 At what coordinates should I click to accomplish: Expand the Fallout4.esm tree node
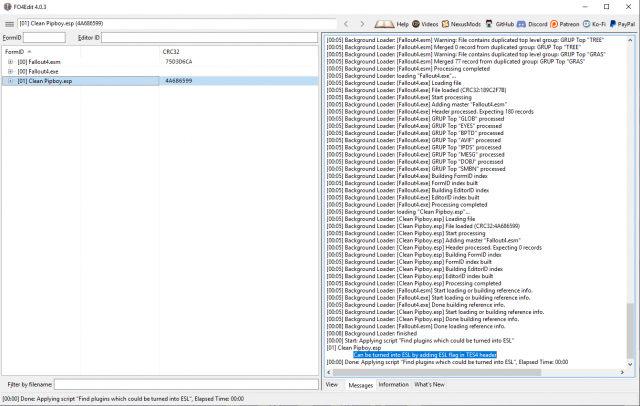pyautogui.click(x=10, y=61)
